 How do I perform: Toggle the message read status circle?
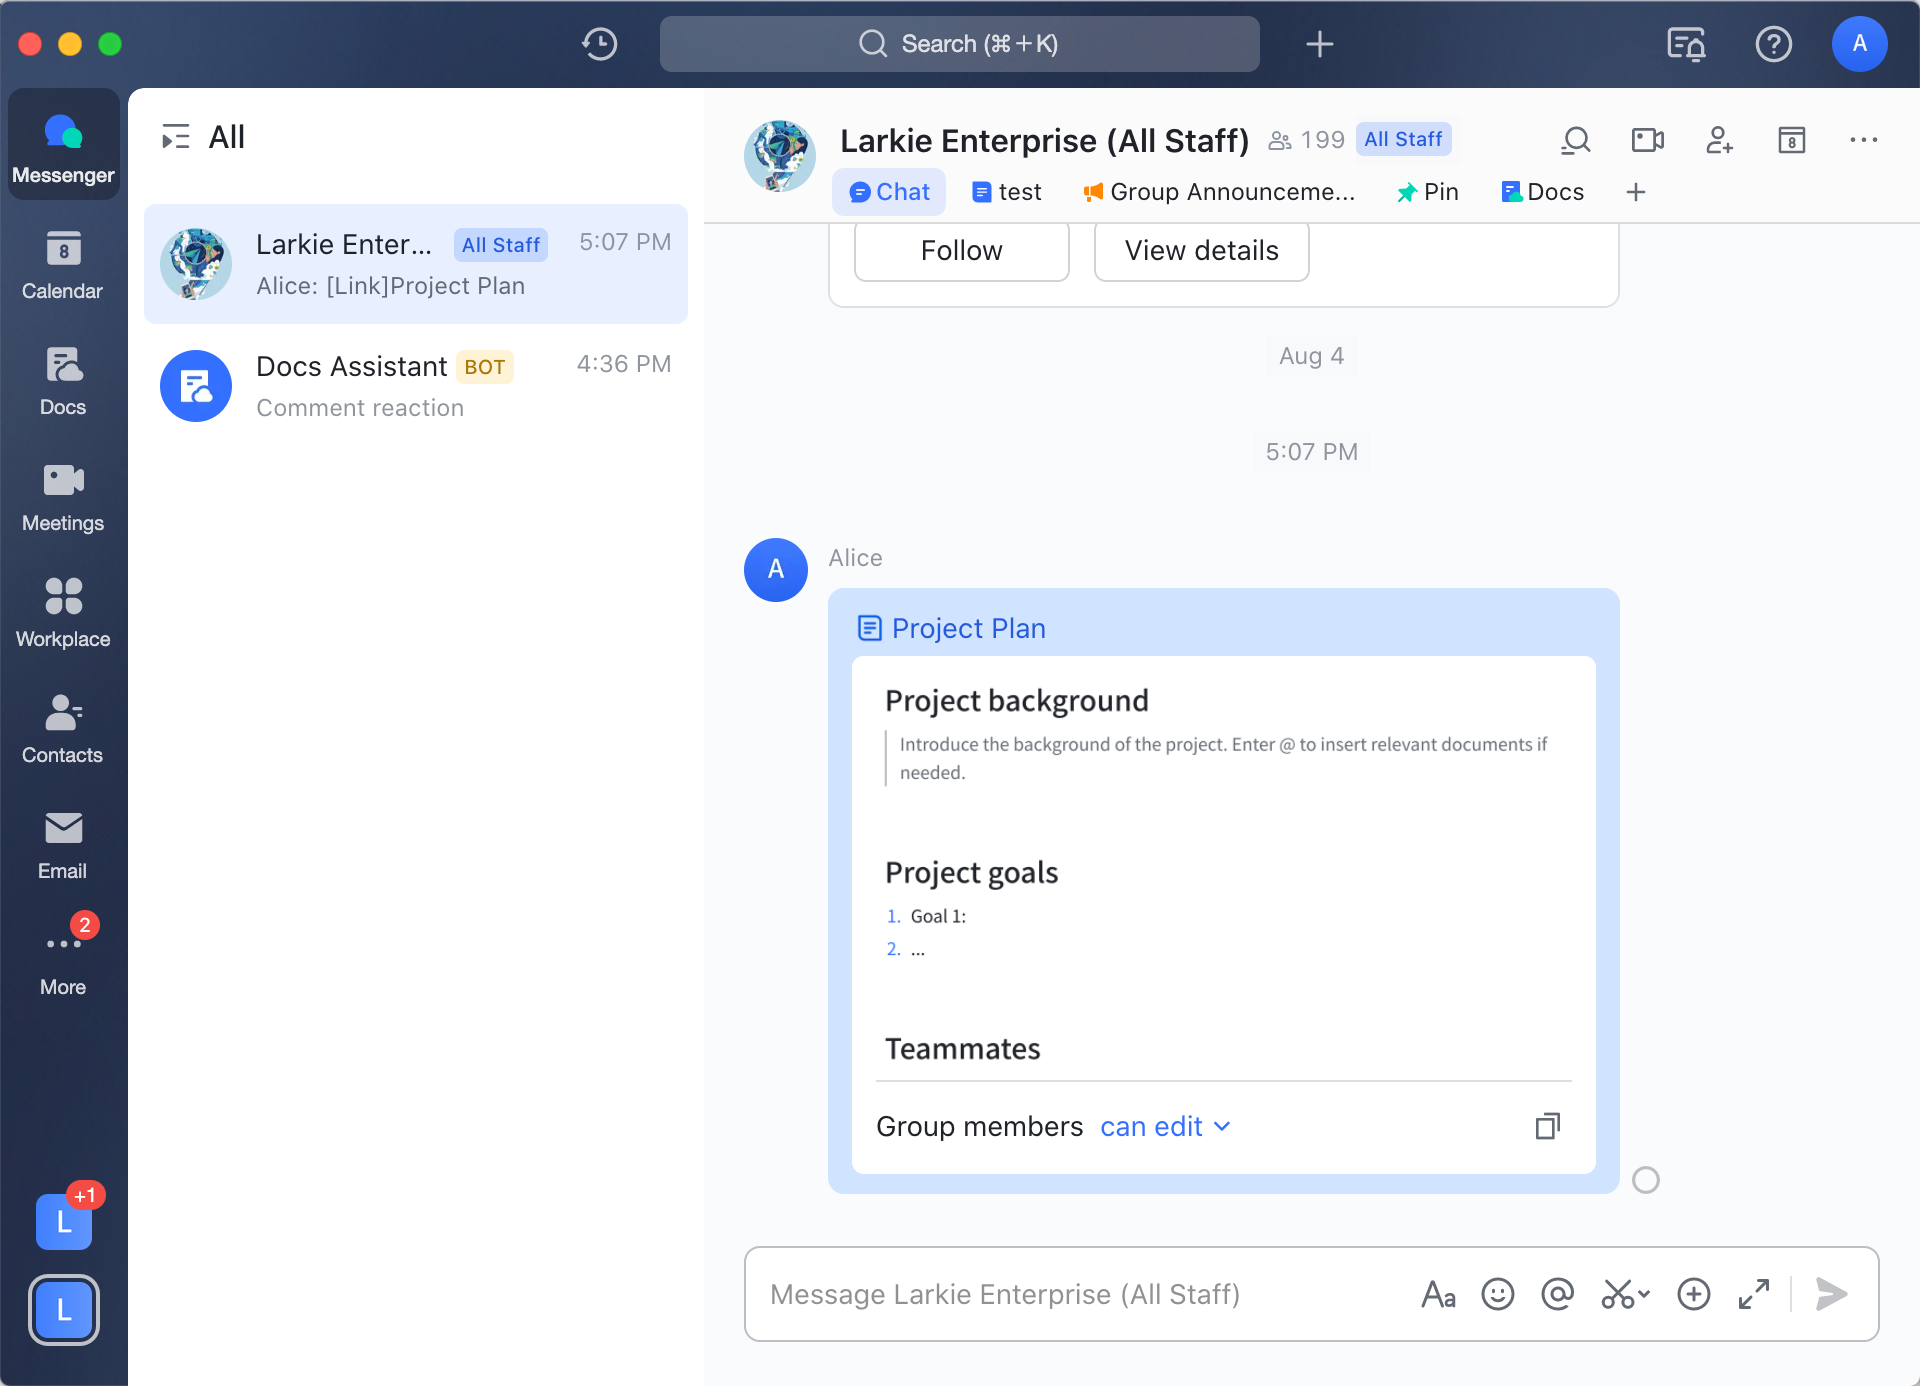[1645, 1180]
